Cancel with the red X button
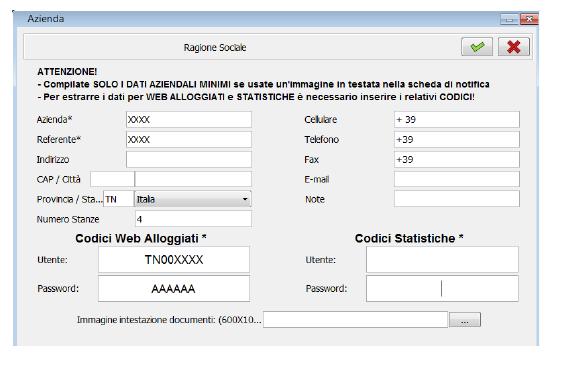Screen dimensions: 561x380 pos(514,47)
